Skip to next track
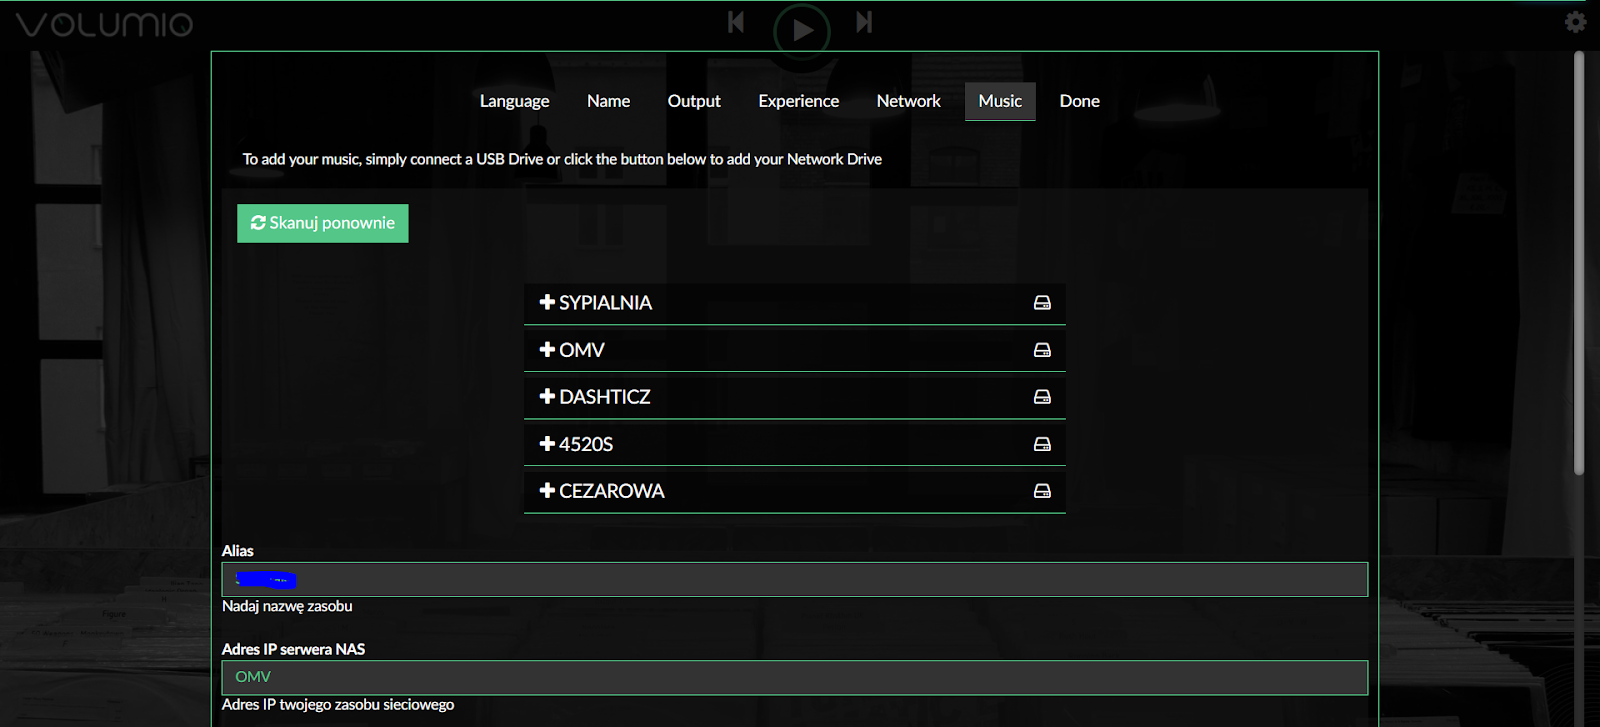Image resolution: width=1600 pixels, height=727 pixels. pyautogui.click(x=864, y=22)
